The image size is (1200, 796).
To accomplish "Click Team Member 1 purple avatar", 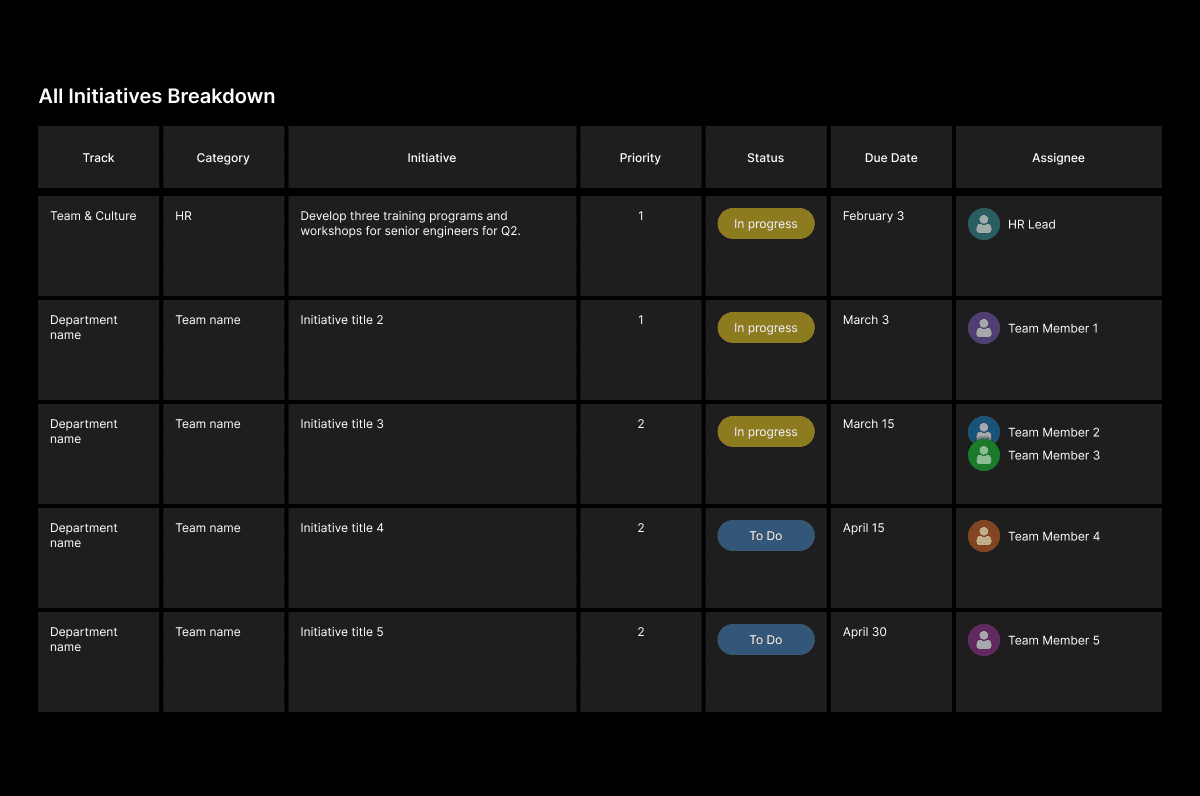I will (984, 328).
